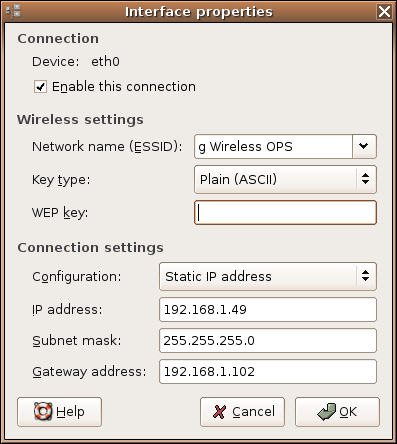Confirm settings with the OK button
Image resolution: width=397 pixels, height=444 pixels.
click(x=337, y=412)
